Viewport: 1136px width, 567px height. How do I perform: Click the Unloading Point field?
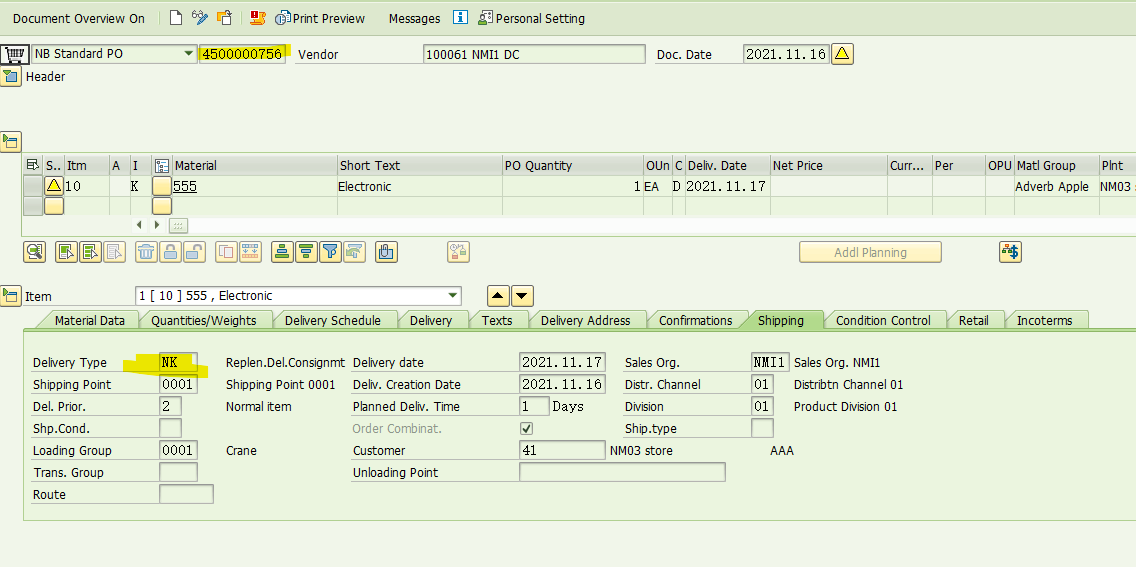click(x=622, y=472)
